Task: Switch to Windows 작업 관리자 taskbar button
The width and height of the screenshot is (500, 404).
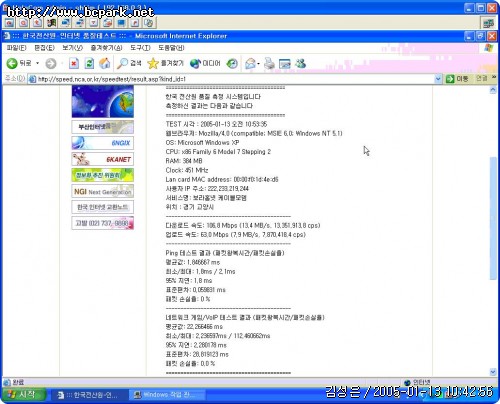Action: point(167,395)
